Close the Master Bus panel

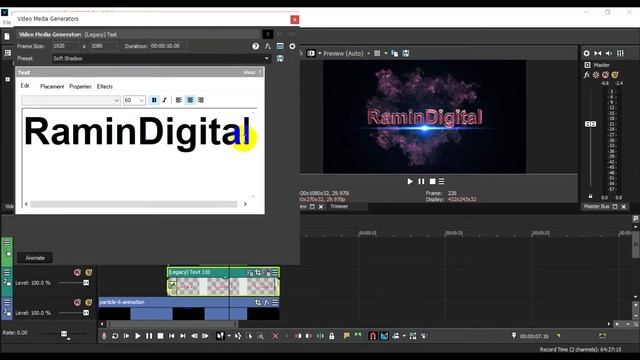click(624, 207)
